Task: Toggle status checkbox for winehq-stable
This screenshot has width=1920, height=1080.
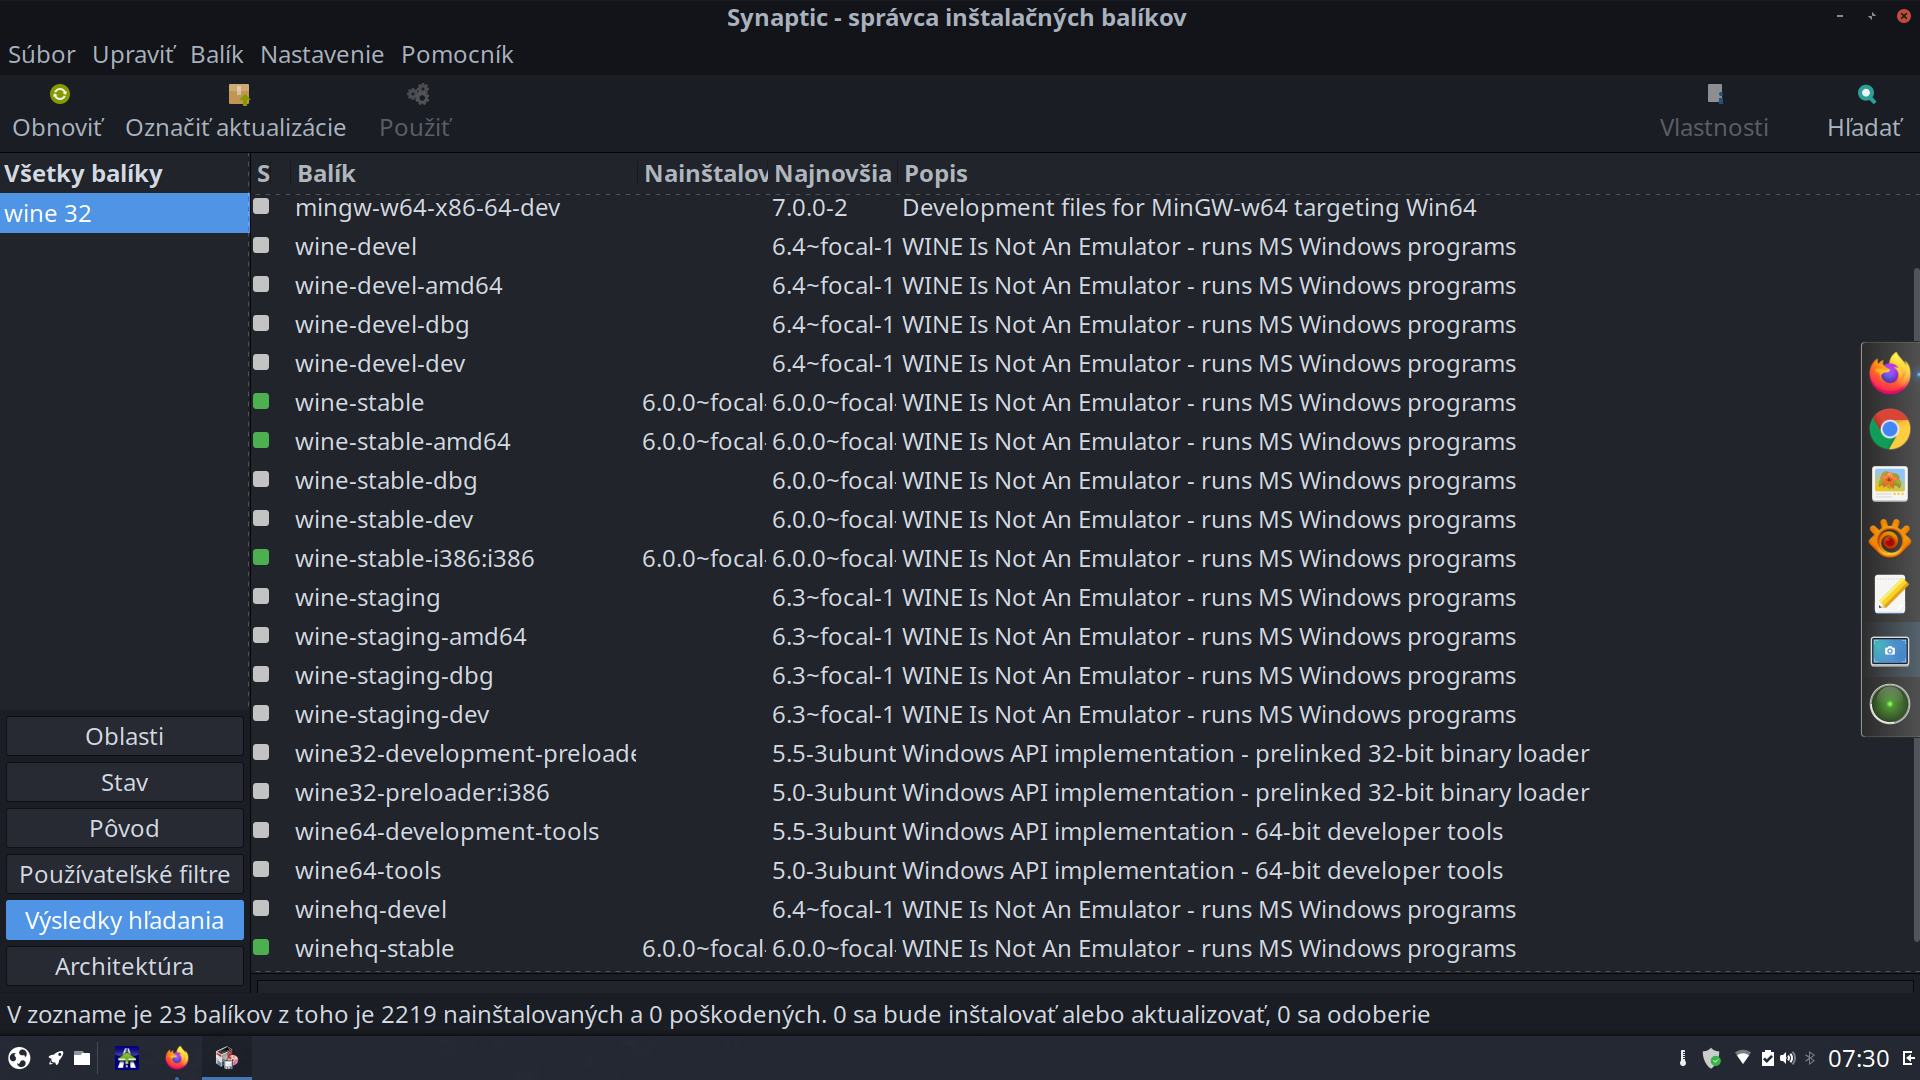Action: 262,947
